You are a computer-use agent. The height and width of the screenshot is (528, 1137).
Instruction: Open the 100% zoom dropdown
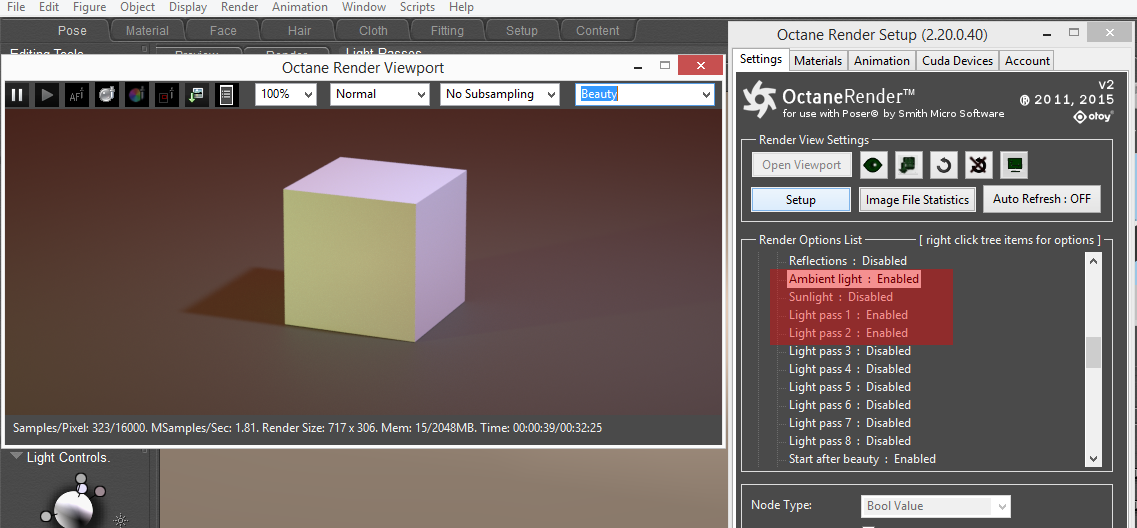click(286, 94)
